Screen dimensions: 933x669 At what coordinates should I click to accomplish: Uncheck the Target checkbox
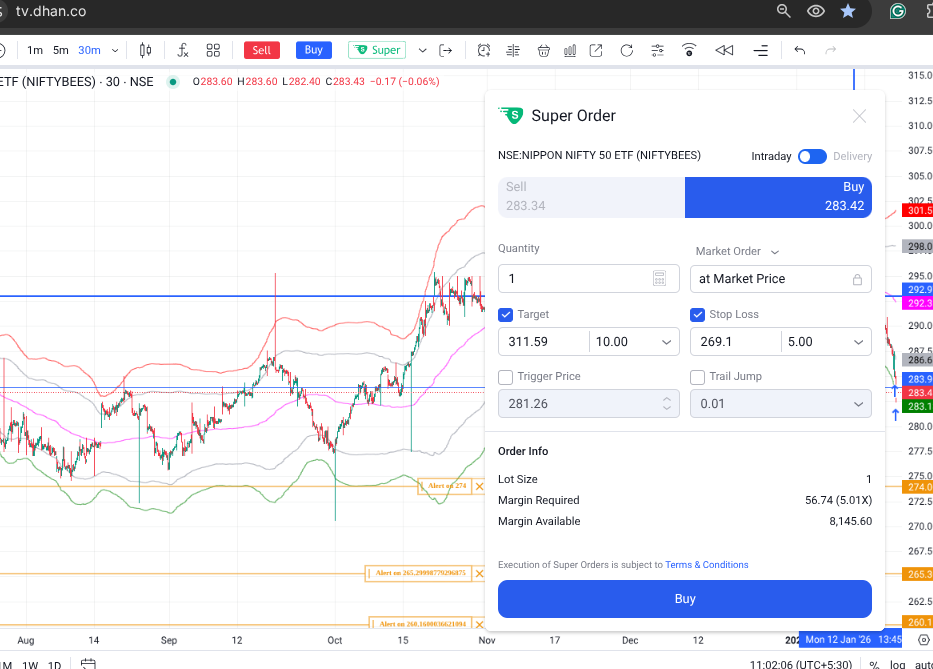(x=505, y=314)
